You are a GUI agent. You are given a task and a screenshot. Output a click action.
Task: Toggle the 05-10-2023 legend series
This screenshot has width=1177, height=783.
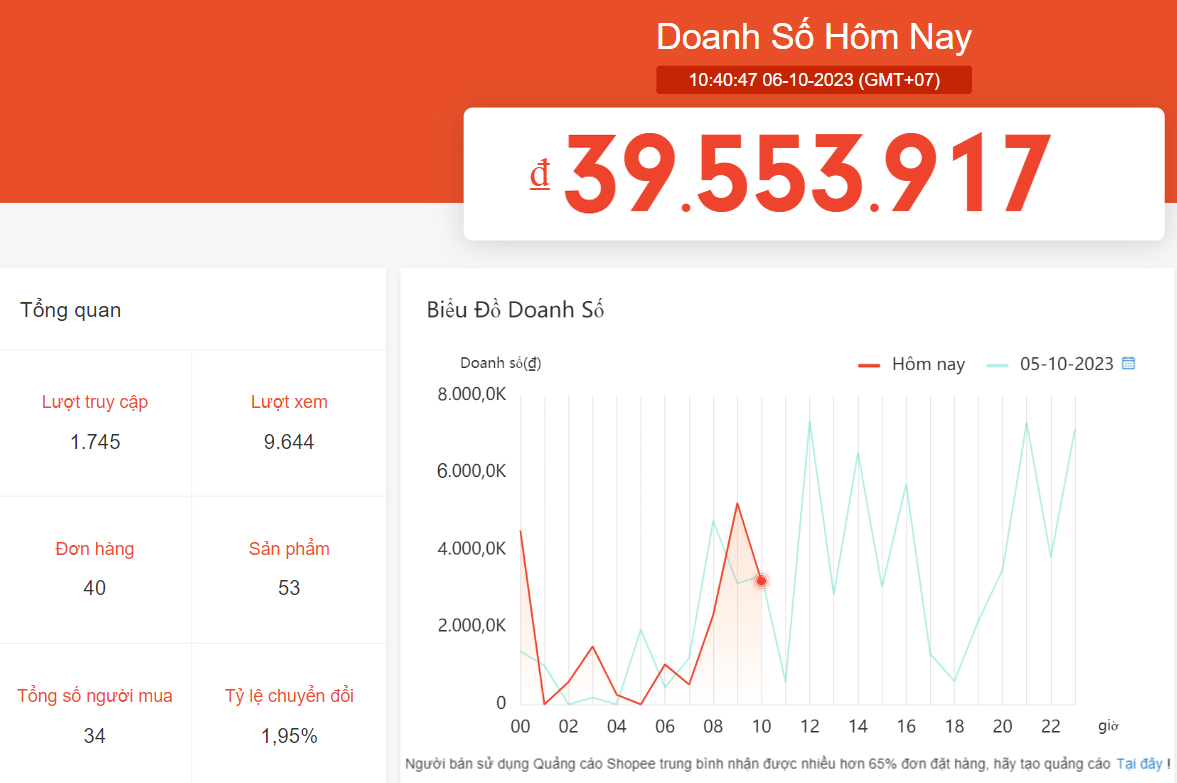coord(1049,364)
